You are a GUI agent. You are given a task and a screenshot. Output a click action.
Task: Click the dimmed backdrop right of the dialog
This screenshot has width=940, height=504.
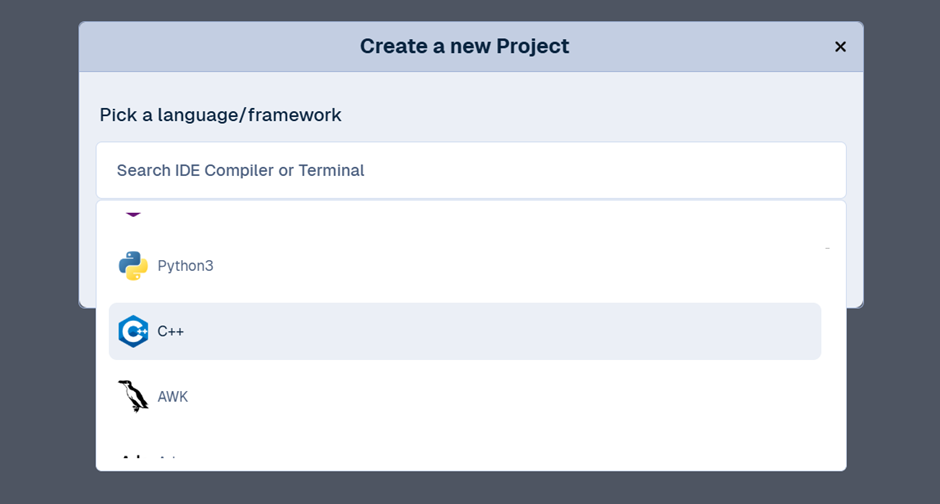900,250
